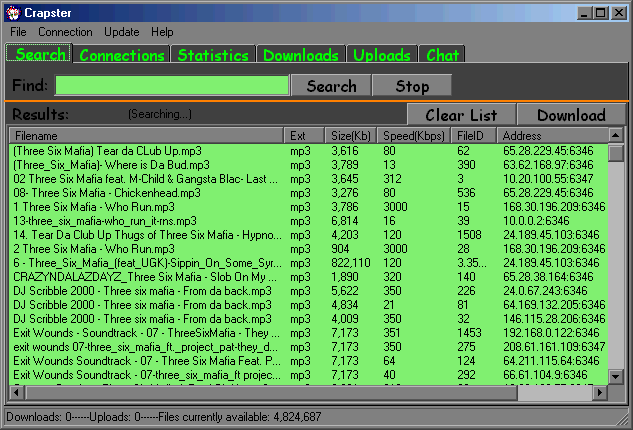Select the DJ Scribble row sized 4,834
The image size is (633, 430).
click(x=308, y=305)
